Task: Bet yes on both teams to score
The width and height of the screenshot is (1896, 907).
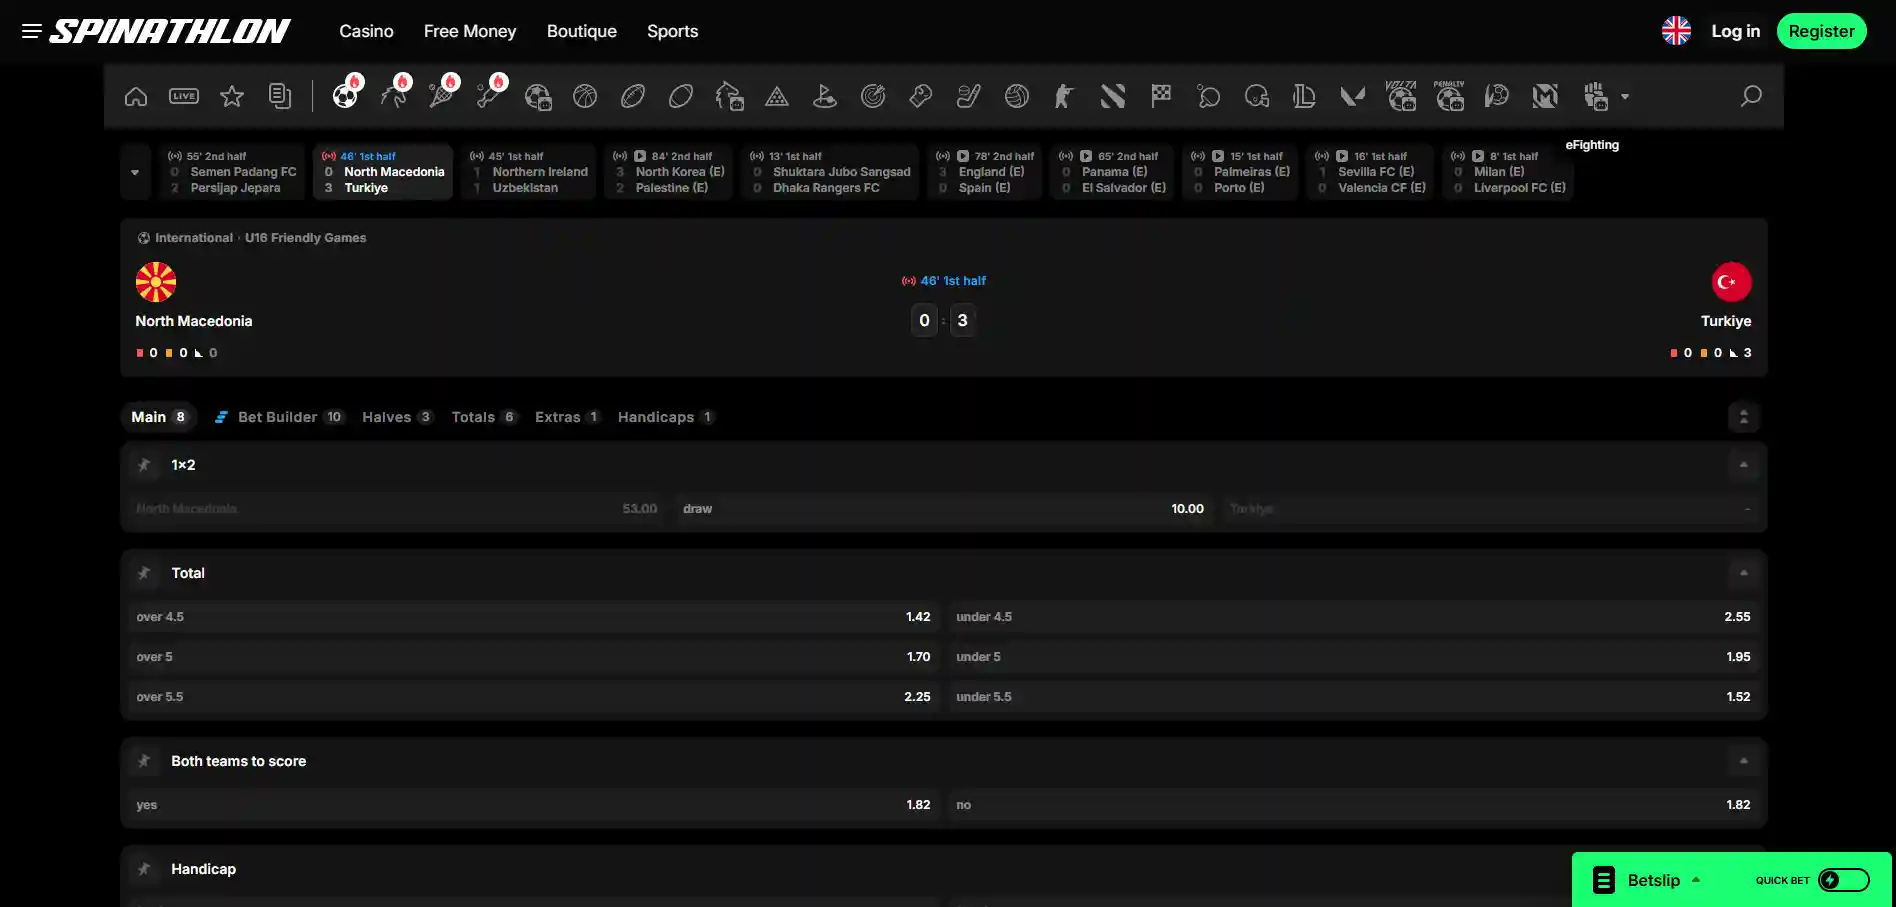Action: click(534, 805)
